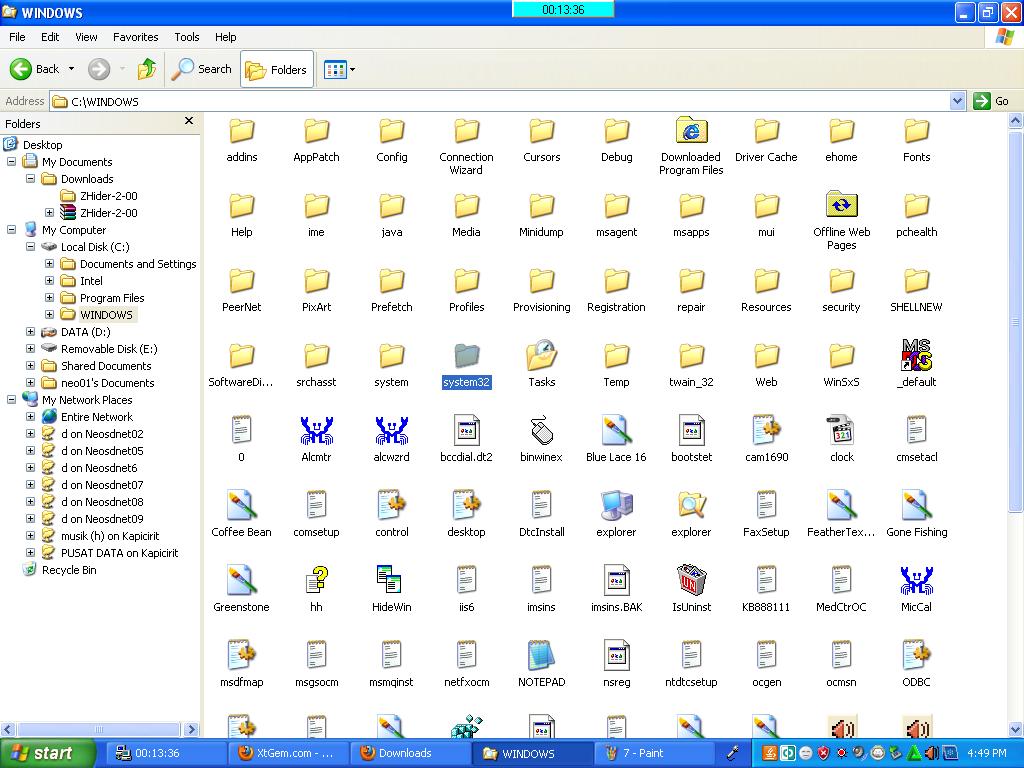Open the Back history dropdown arrow

click(x=71, y=69)
